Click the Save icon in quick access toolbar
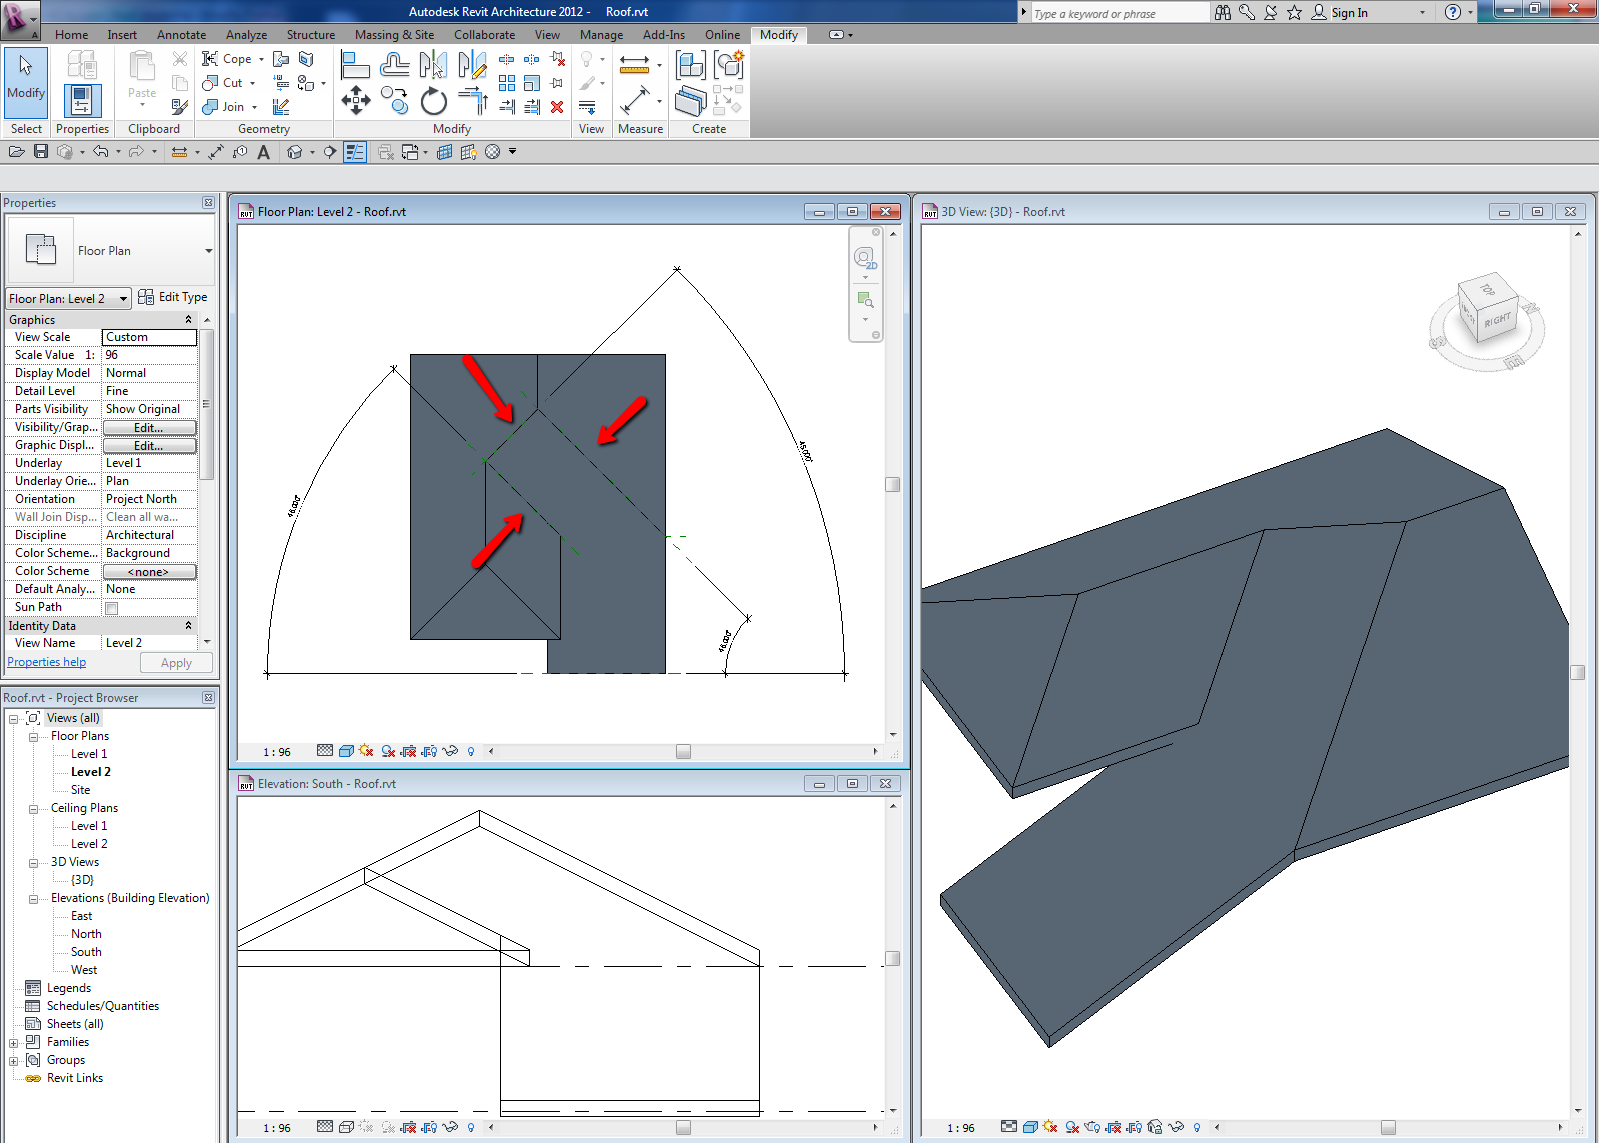Screen dimensions: 1599x1143 (41, 152)
